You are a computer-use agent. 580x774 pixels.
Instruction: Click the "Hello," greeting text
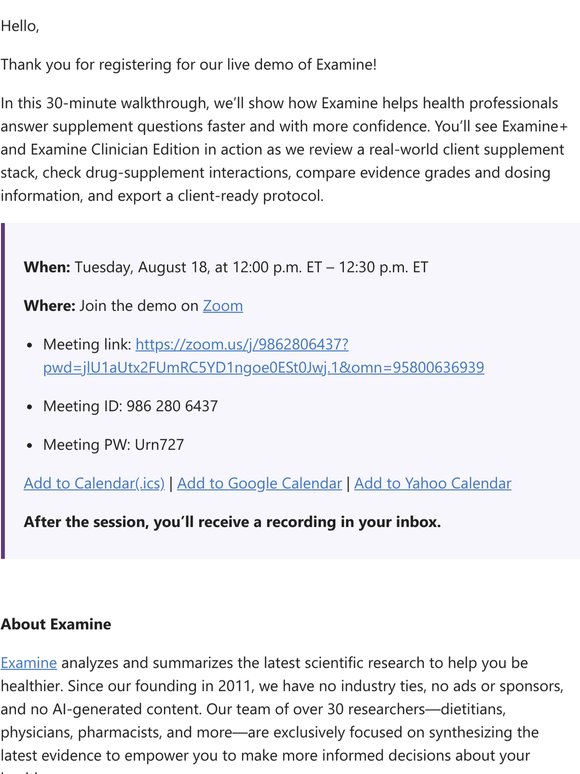tap(20, 26)
